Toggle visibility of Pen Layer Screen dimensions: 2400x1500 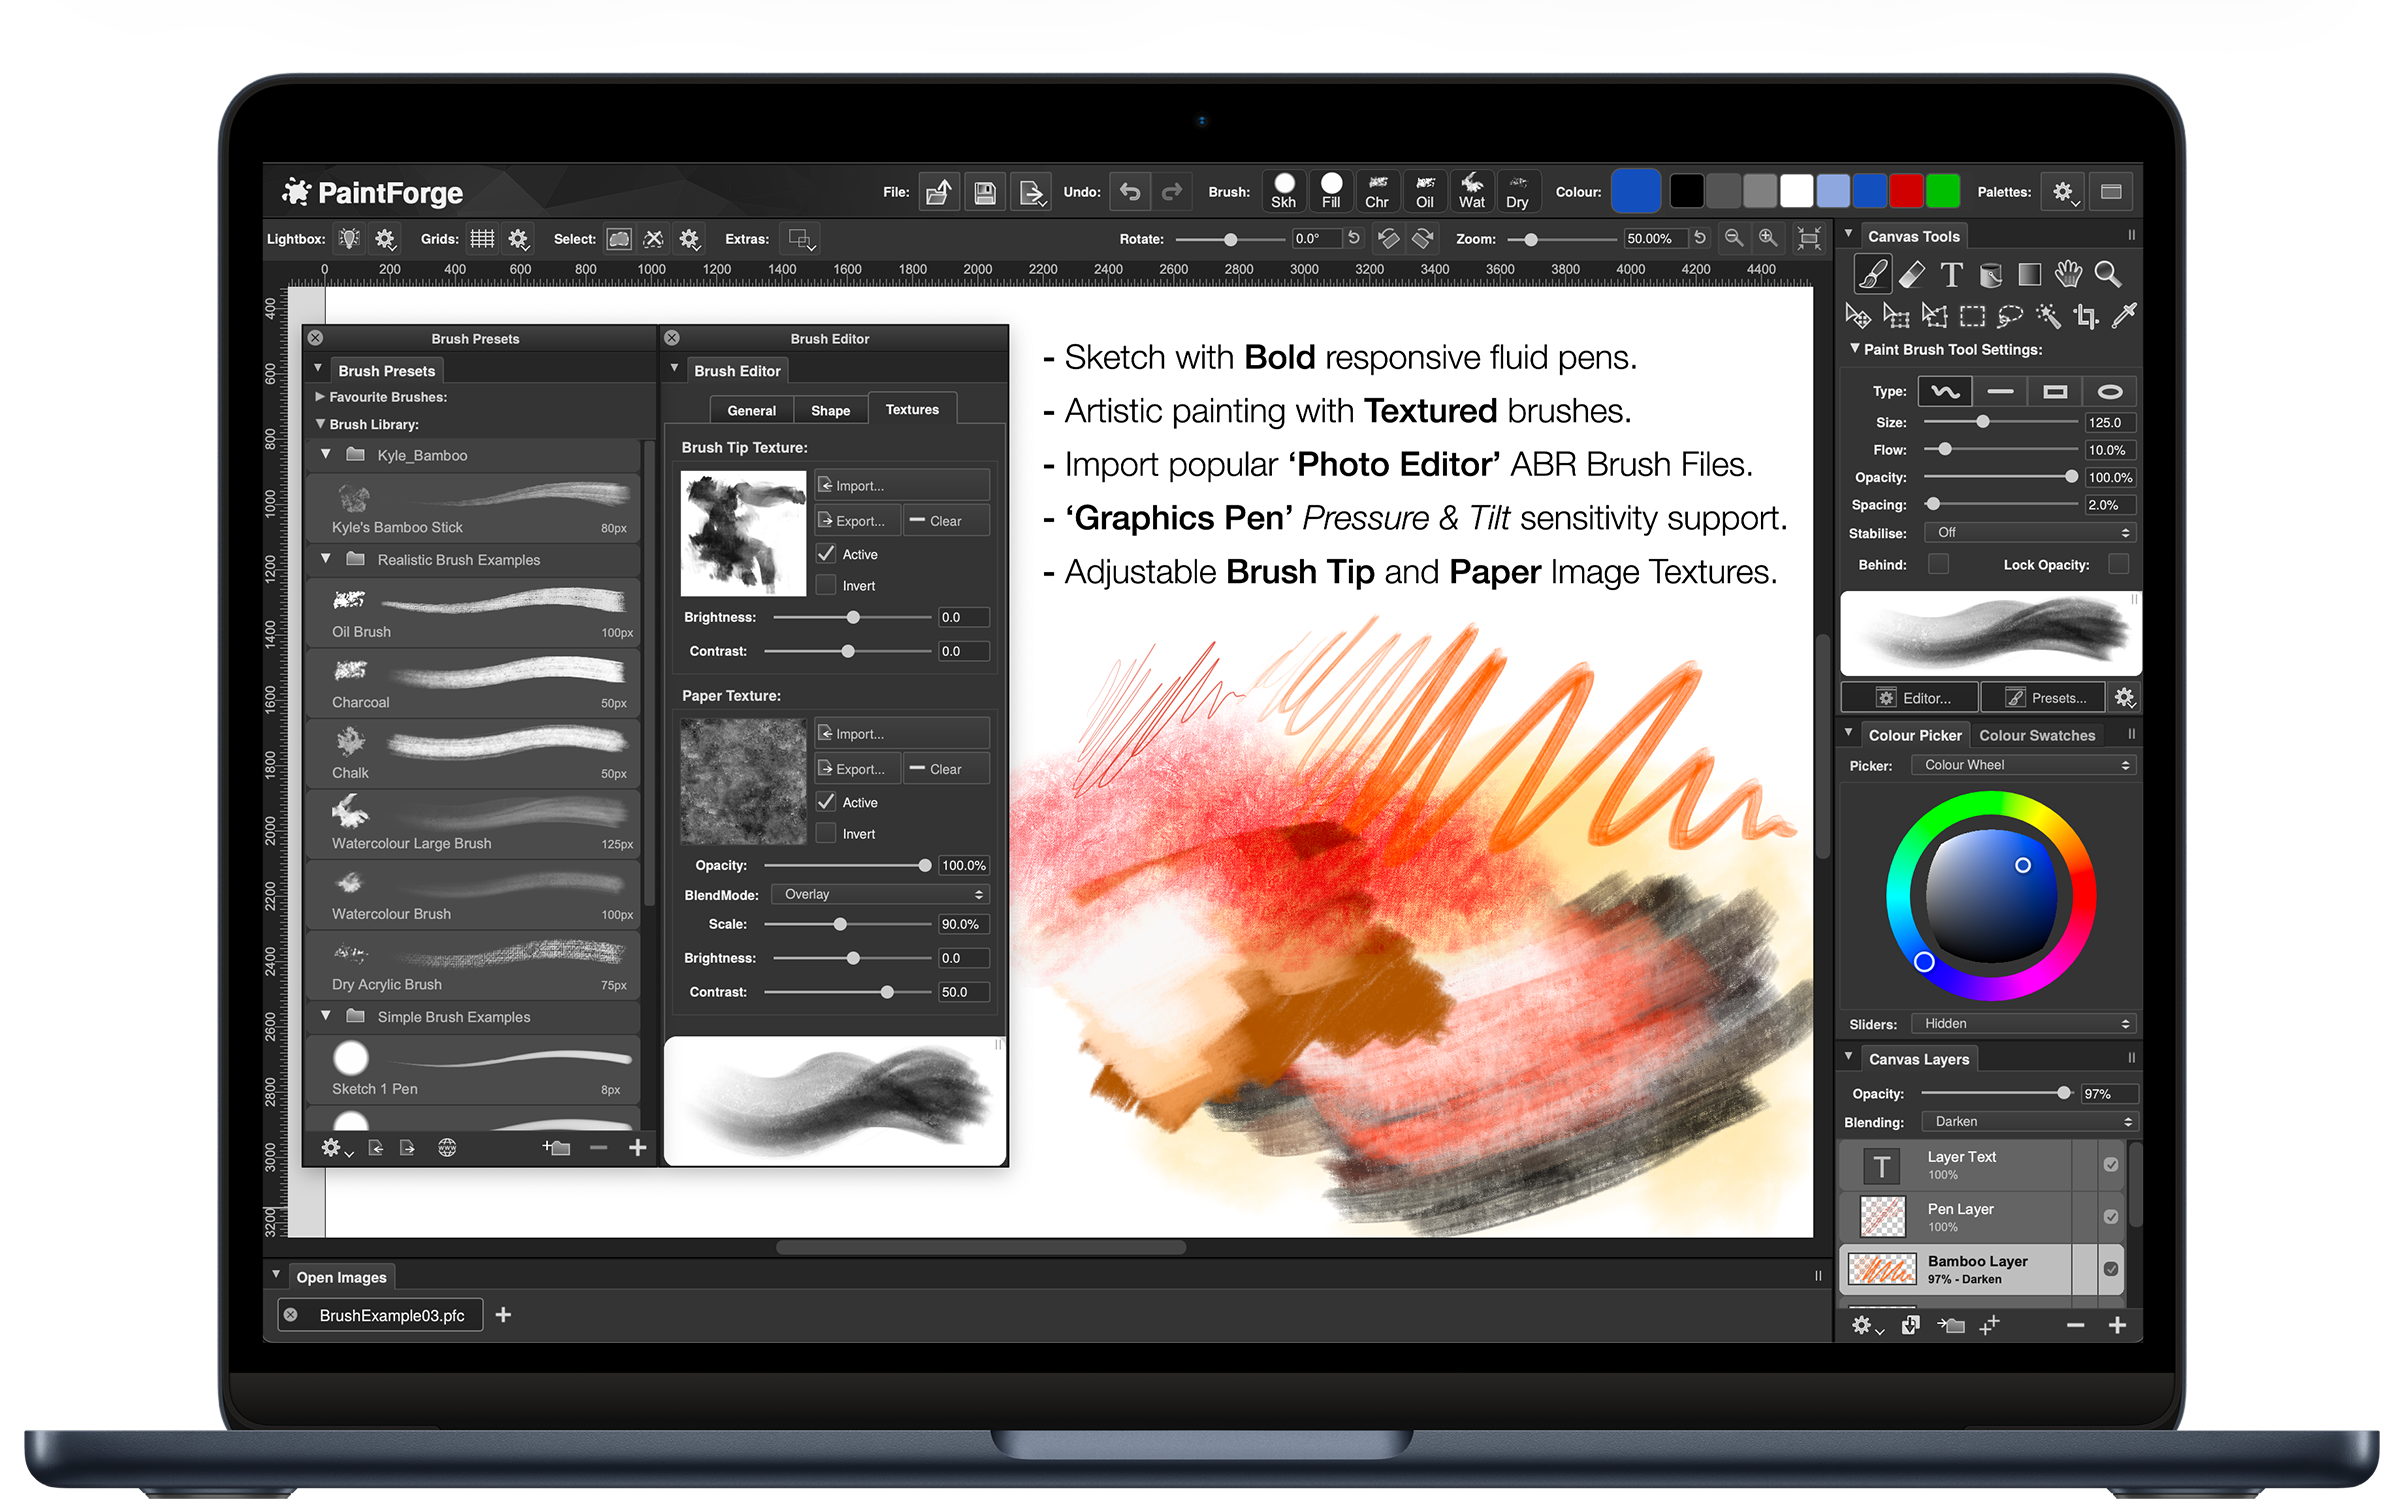pyautogui.click(x=2110, y=1217)
